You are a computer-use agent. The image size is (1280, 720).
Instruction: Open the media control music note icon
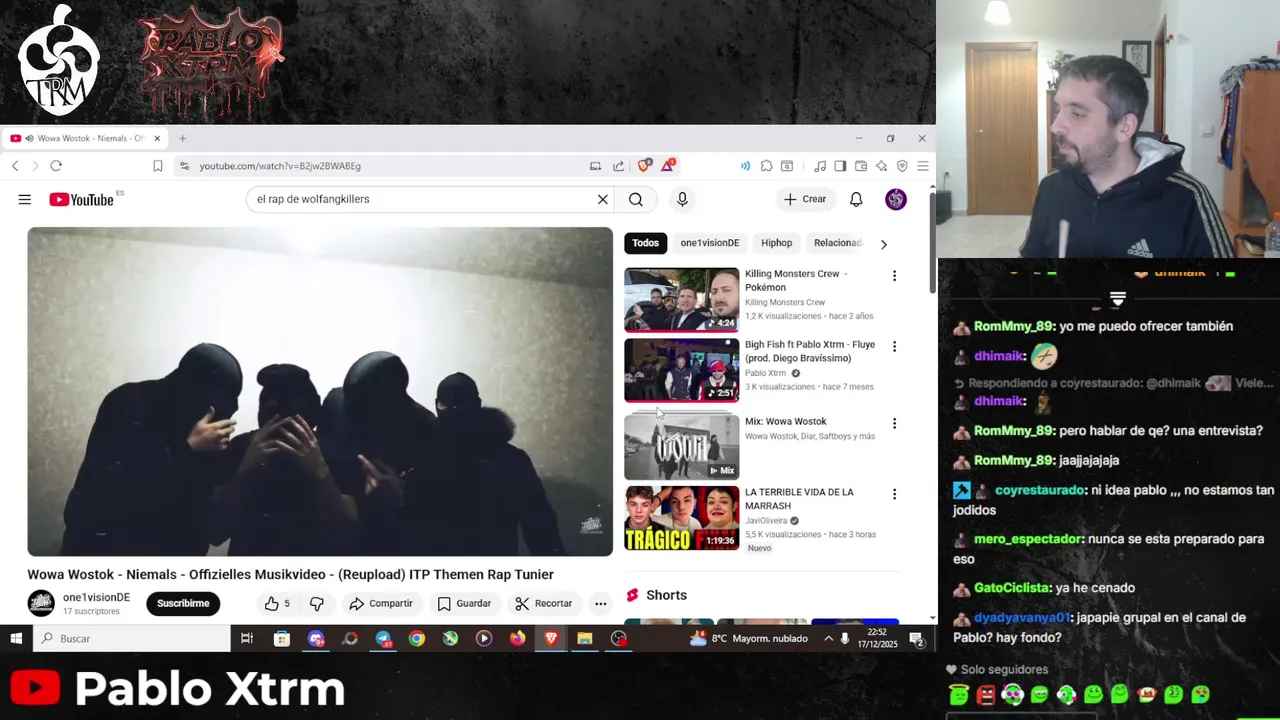820,166
